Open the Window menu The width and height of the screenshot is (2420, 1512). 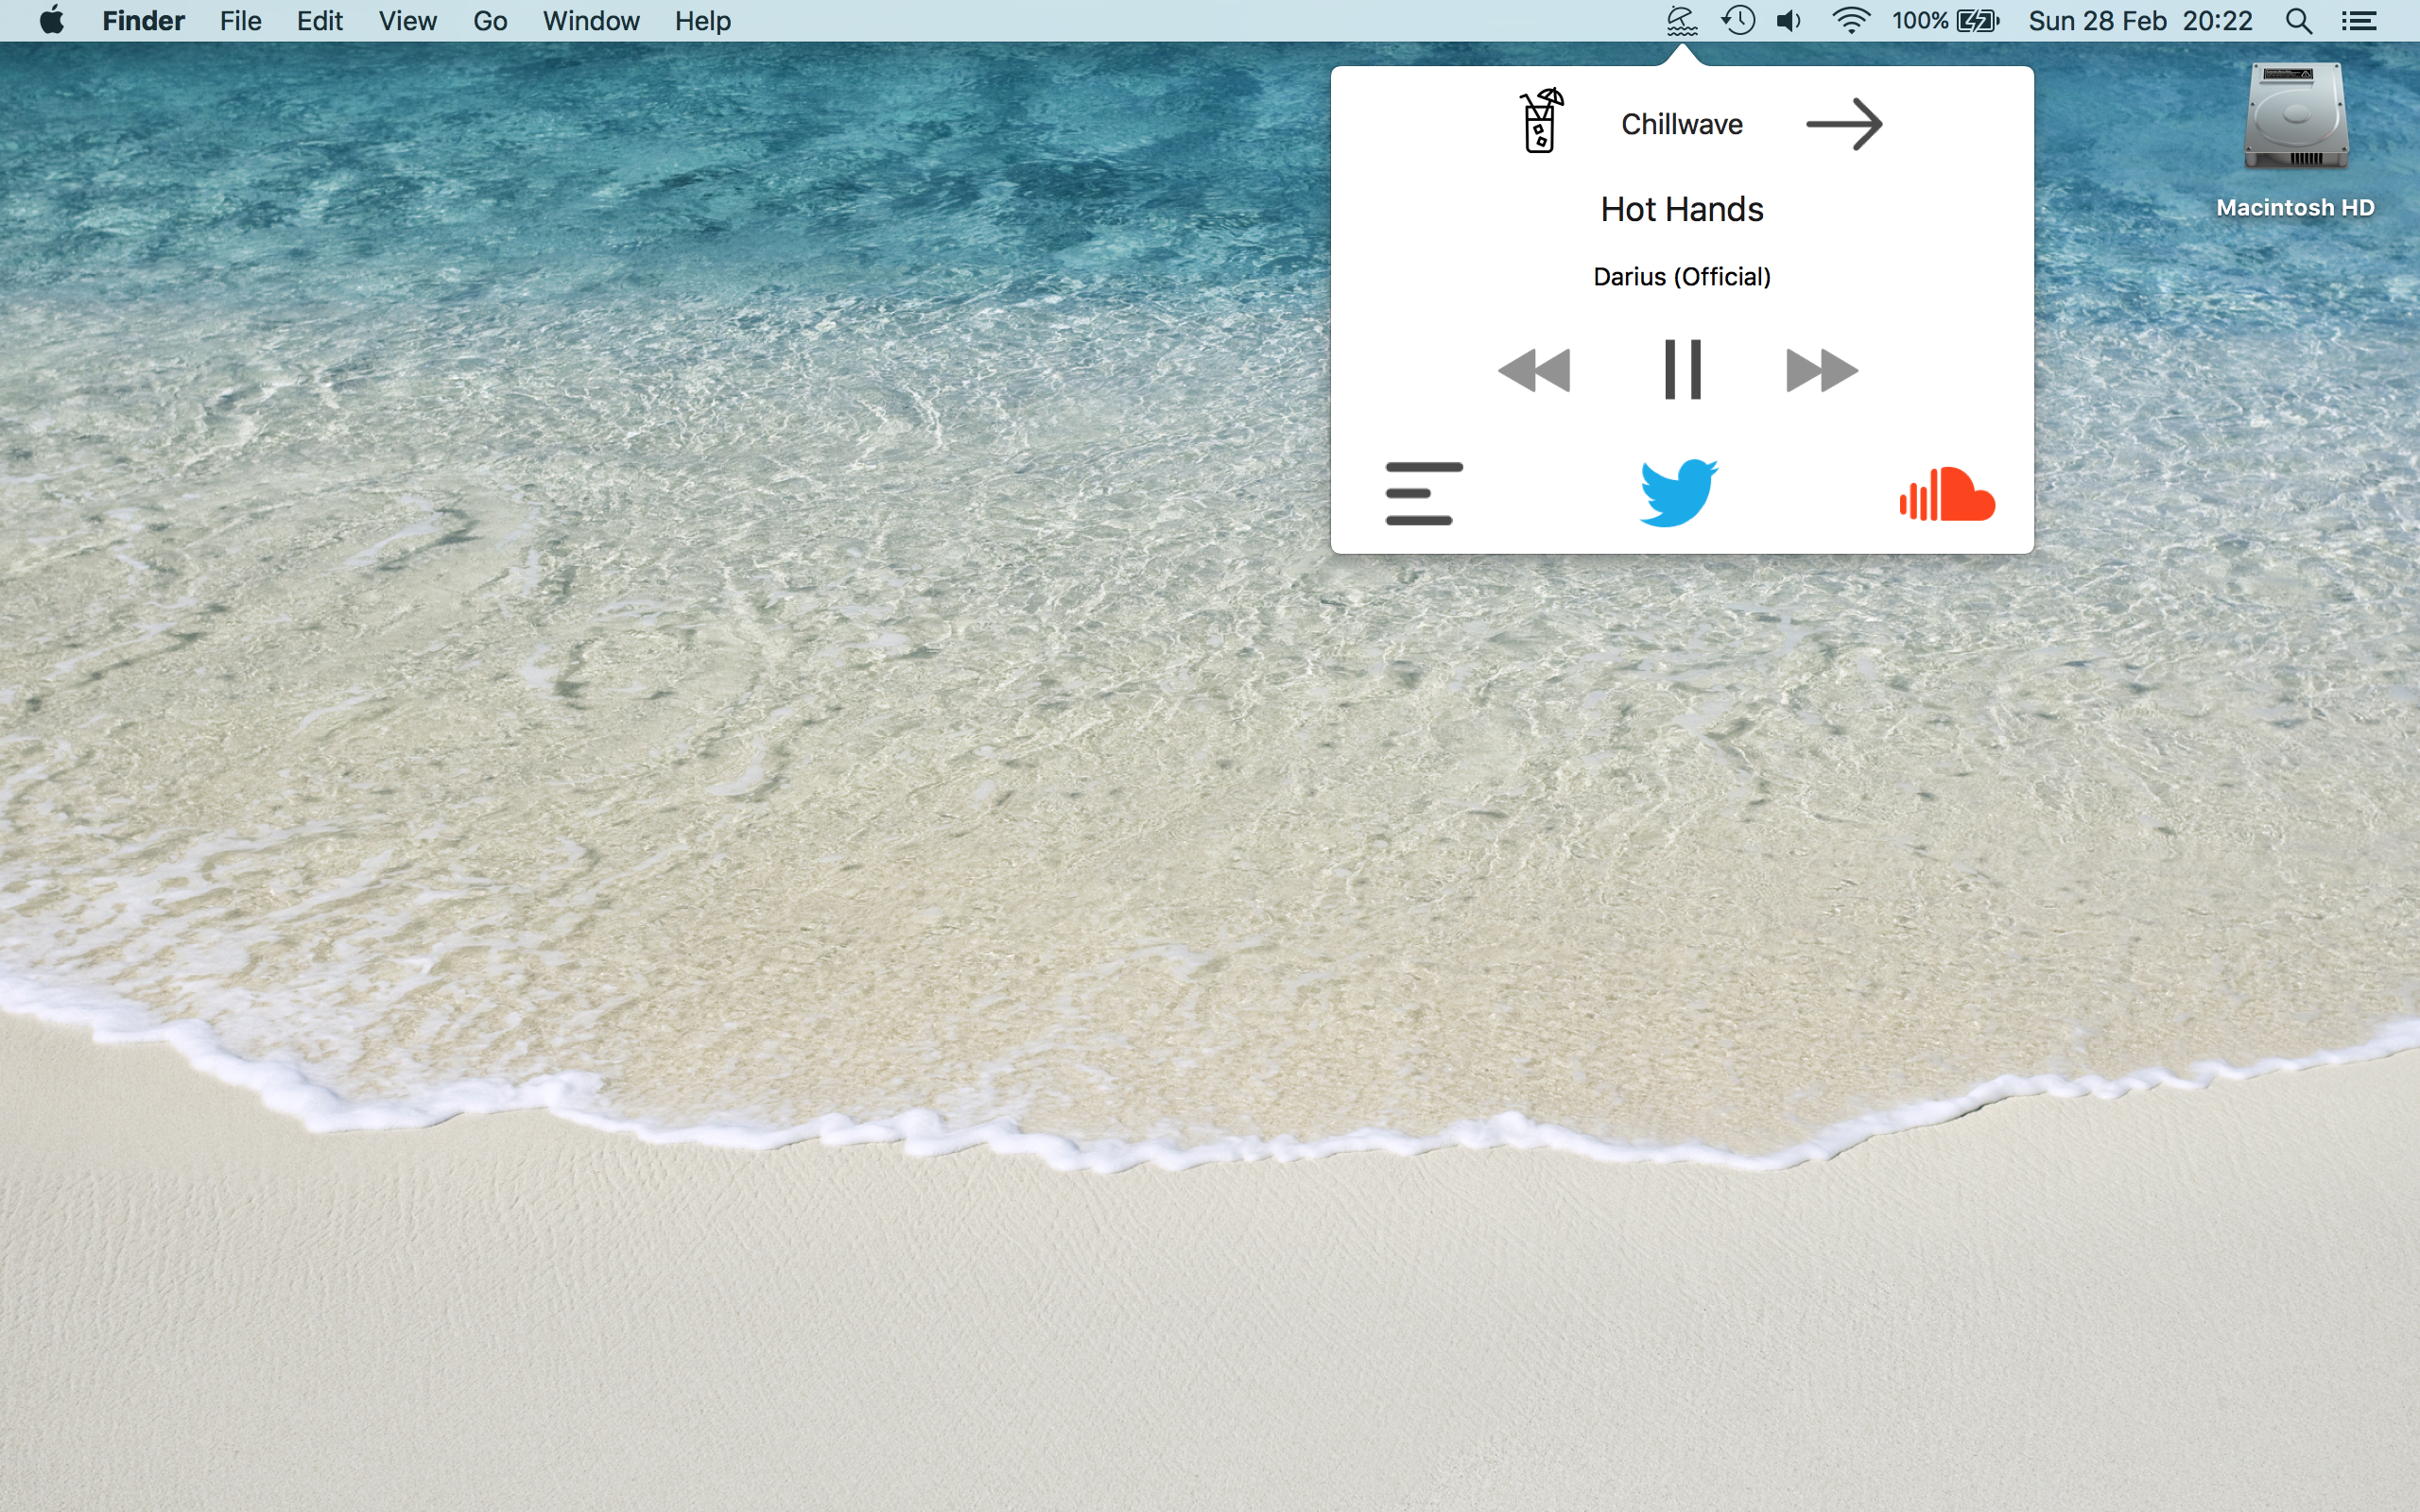click(x=590, y=21)
